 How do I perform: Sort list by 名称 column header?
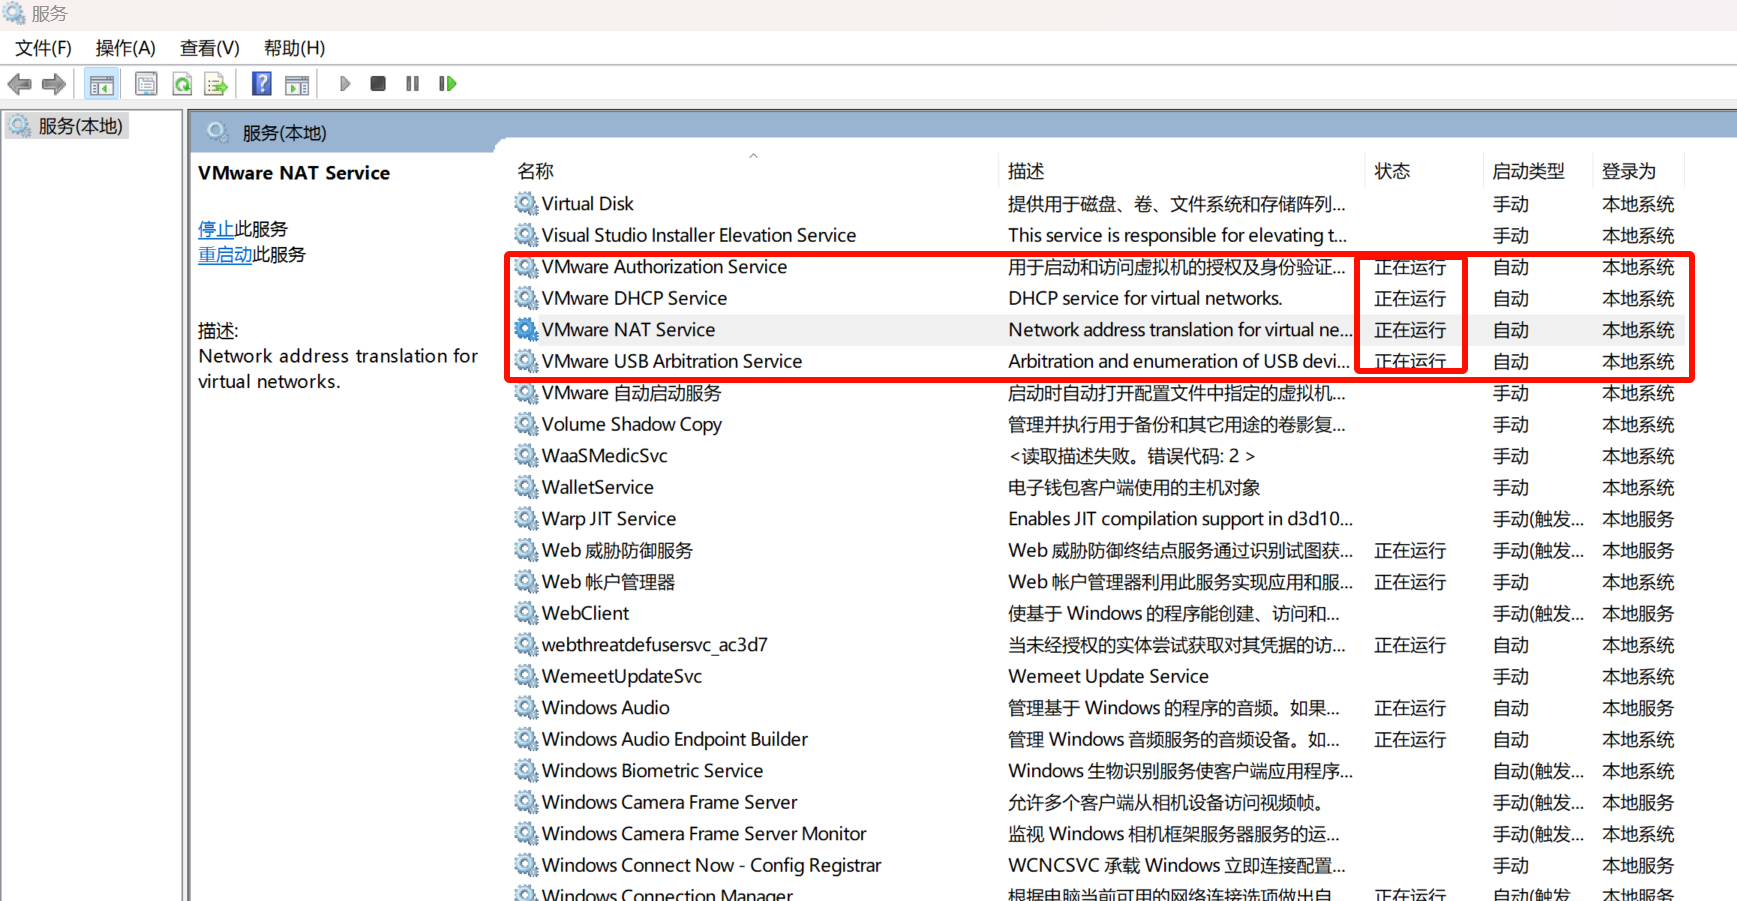(536, 171)
